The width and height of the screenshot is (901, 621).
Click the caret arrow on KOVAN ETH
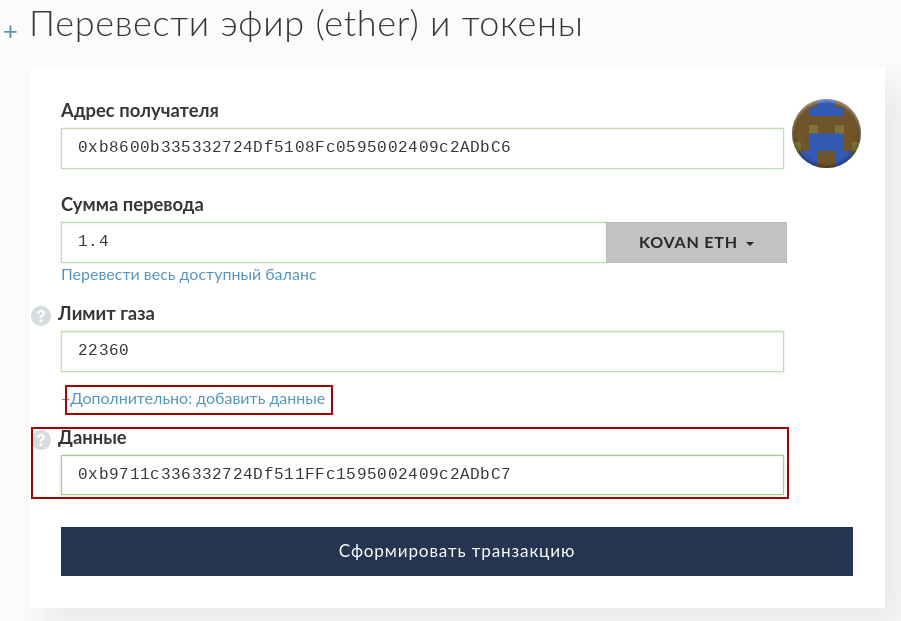[750, 244]
